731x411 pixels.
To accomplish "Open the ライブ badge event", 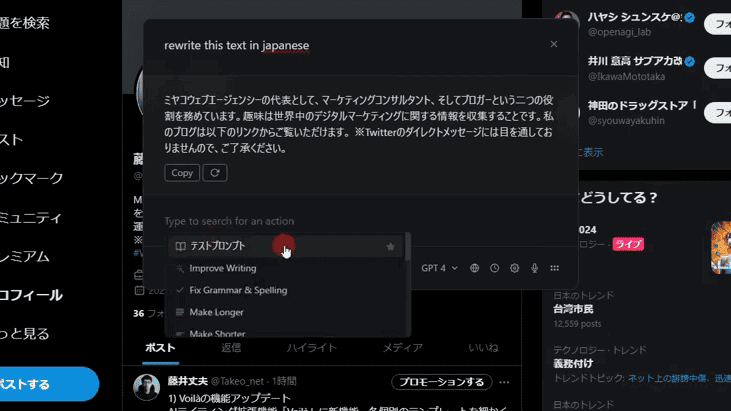I will coord(628,244).
